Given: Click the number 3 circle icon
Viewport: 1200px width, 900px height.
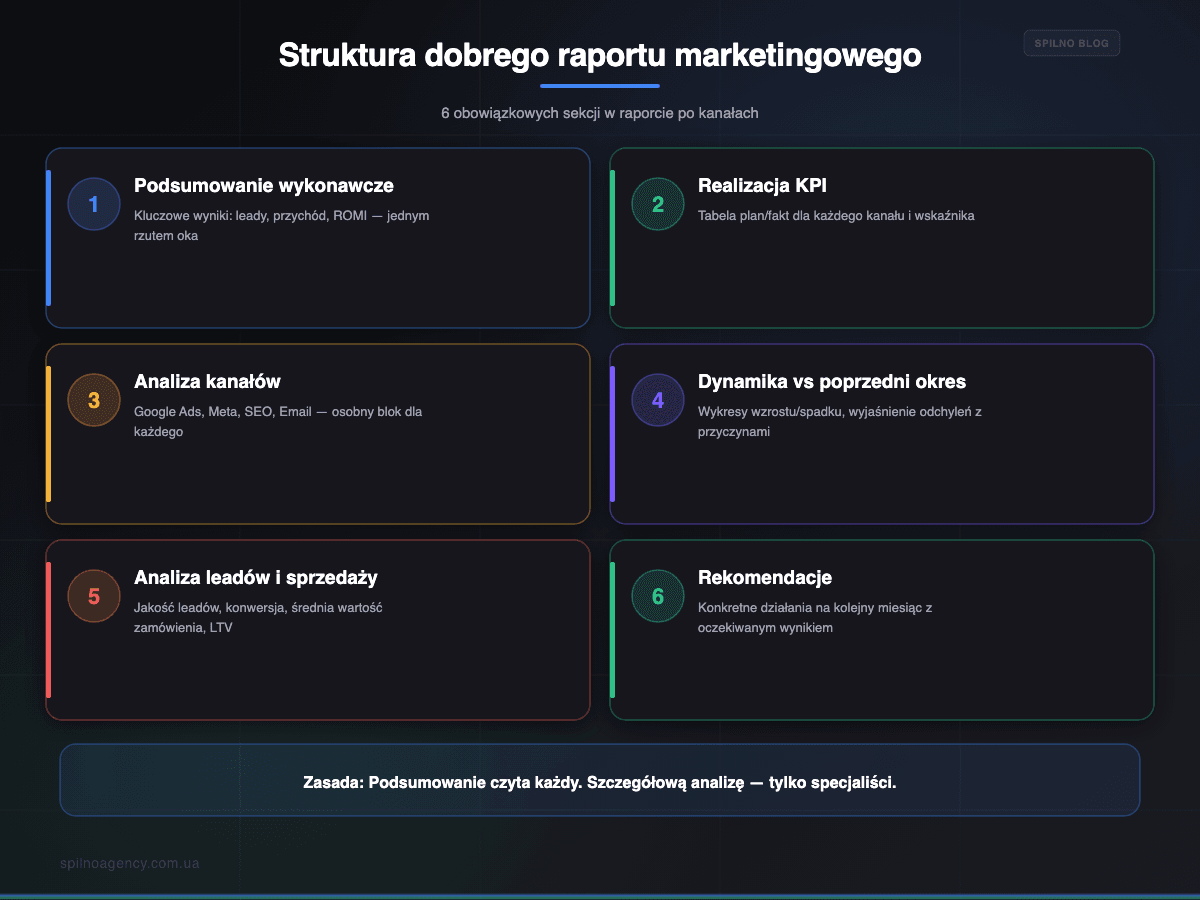Looking at the screenshot, I should (94, 400).
